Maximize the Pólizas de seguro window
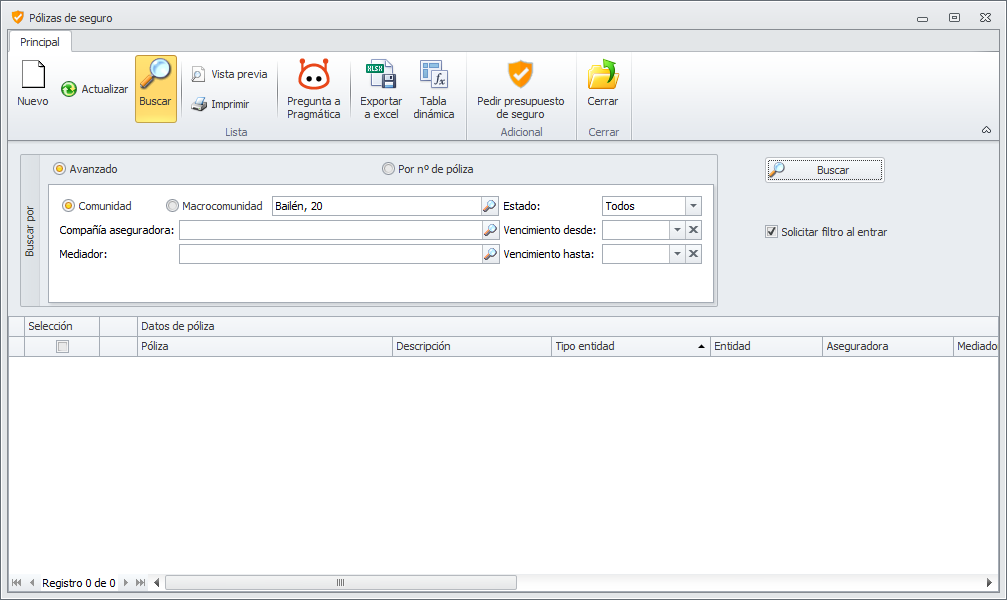 pos(954,18)
